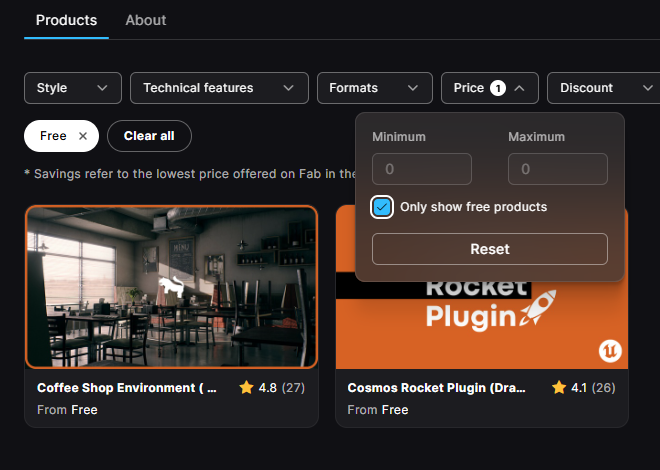Click the Clear all filters button

coord(149,136)
